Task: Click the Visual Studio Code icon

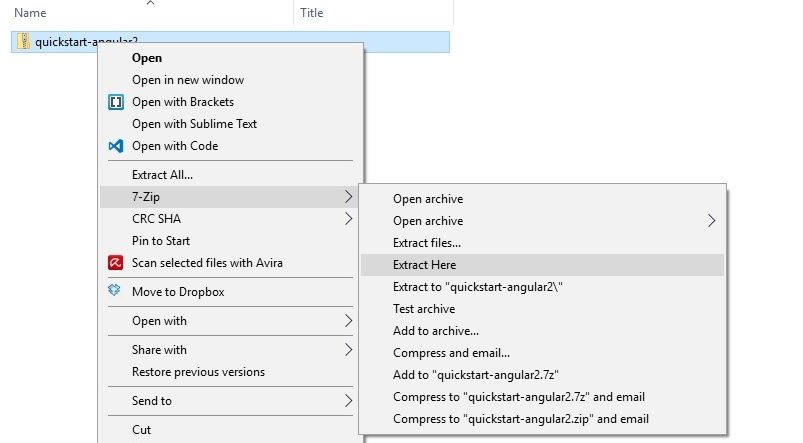Action: (x=115, y=146)
